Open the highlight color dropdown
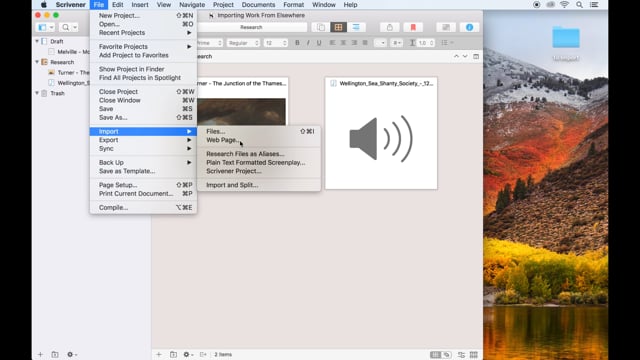This screenshot has height=360, width=640. click(x=396, y=43)
